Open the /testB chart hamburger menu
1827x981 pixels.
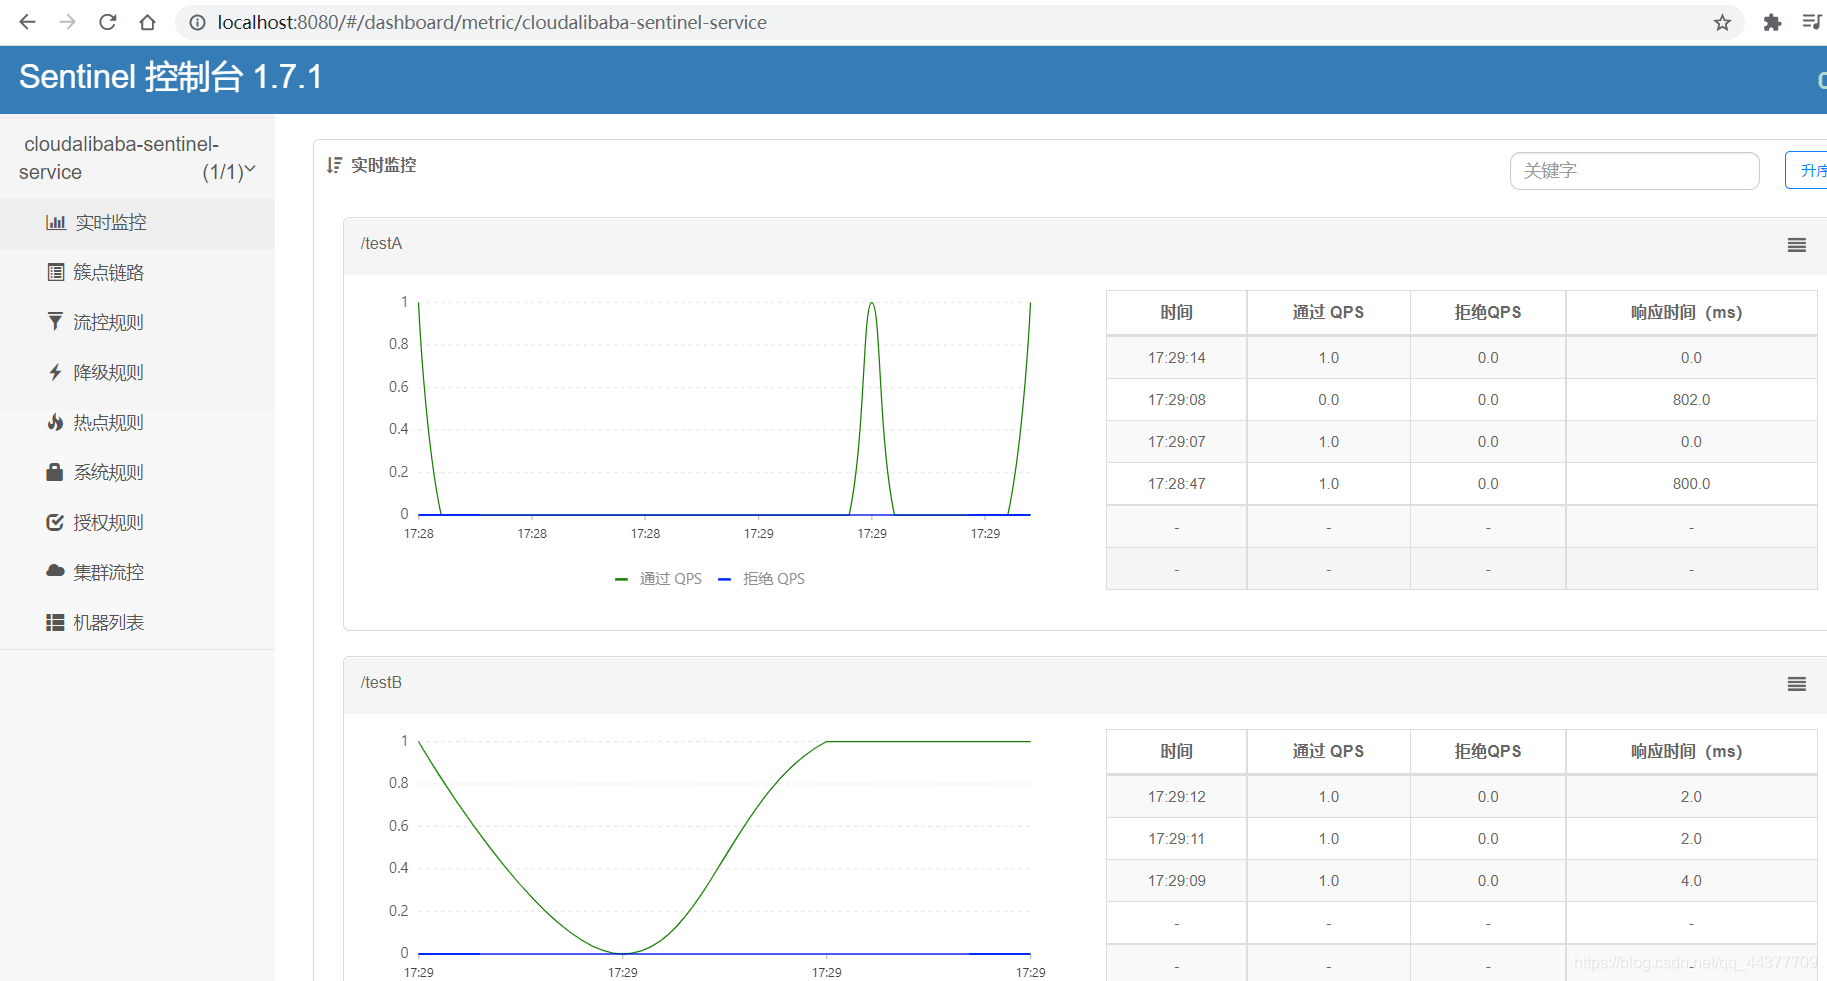coord(1797,684)
